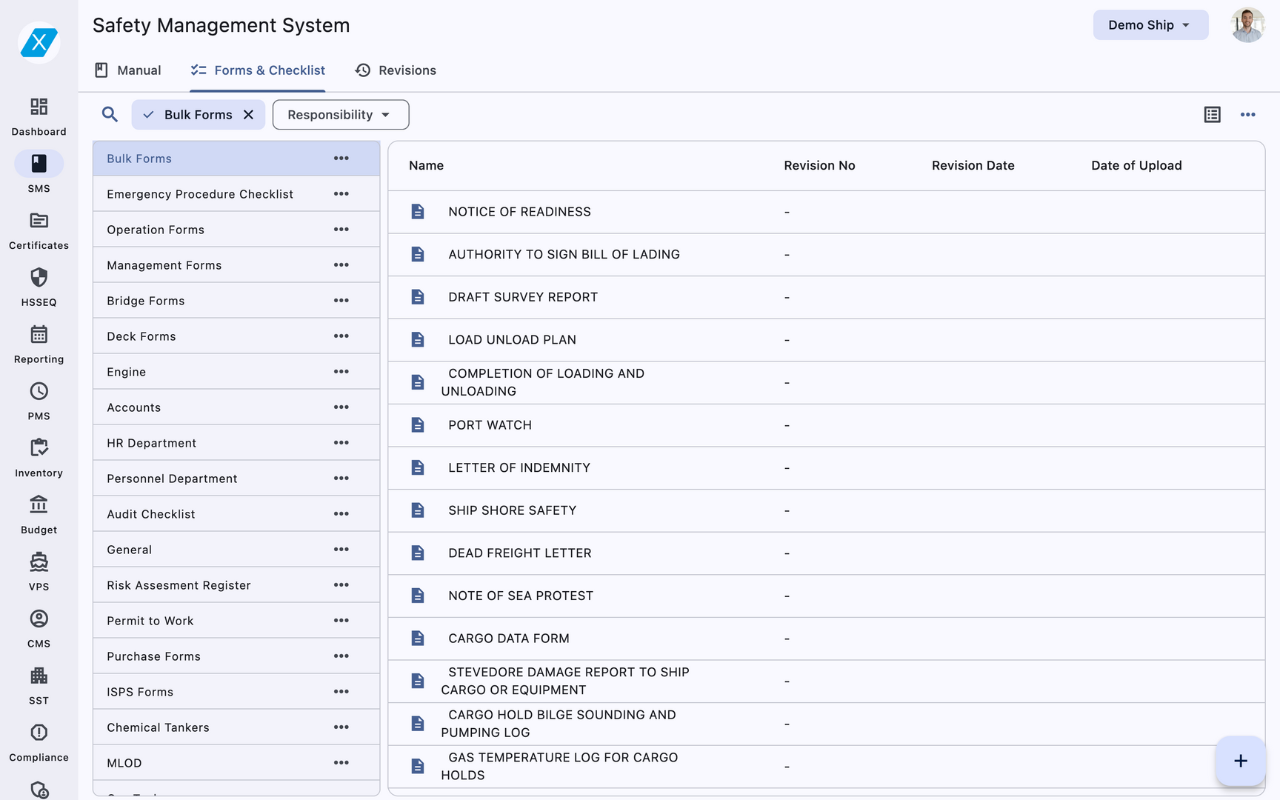Open NOTICE OF READINESS form
1280x800 pixels.
pos(519,212)
